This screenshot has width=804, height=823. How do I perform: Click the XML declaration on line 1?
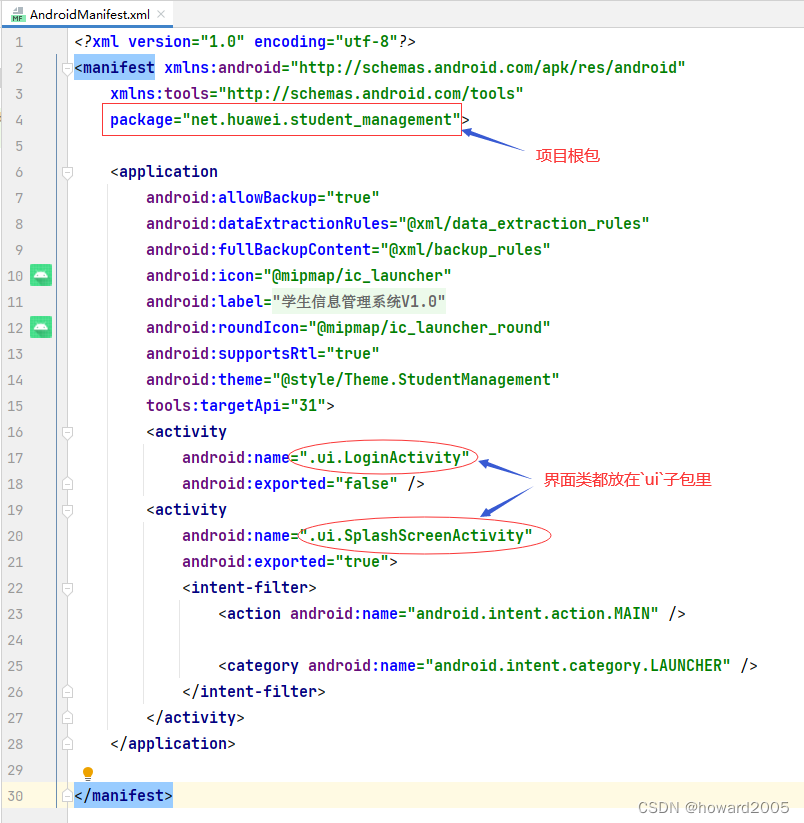click(x=245, y=41)
